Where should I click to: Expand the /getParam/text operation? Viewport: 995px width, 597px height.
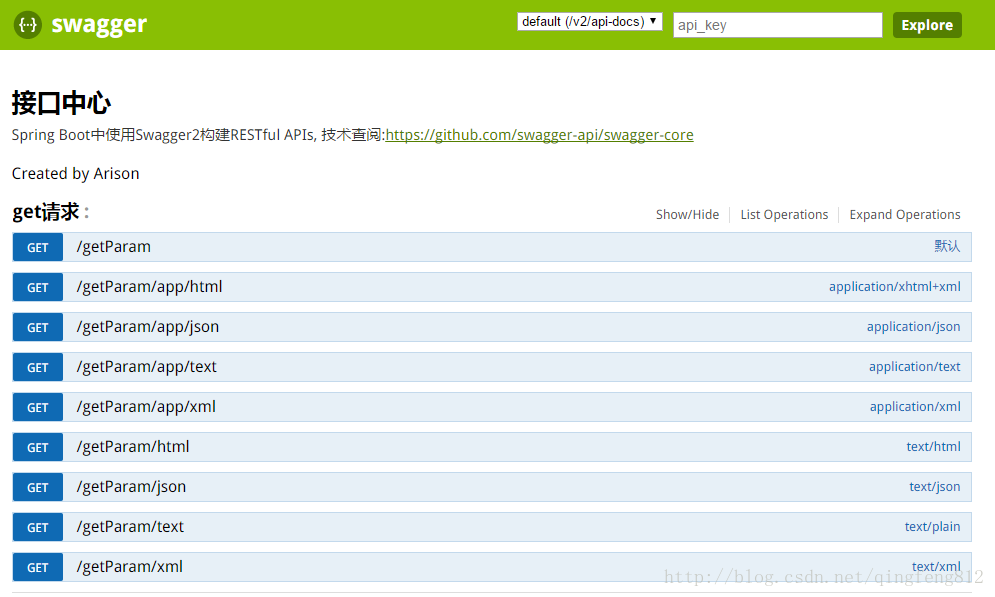(130, 527)
